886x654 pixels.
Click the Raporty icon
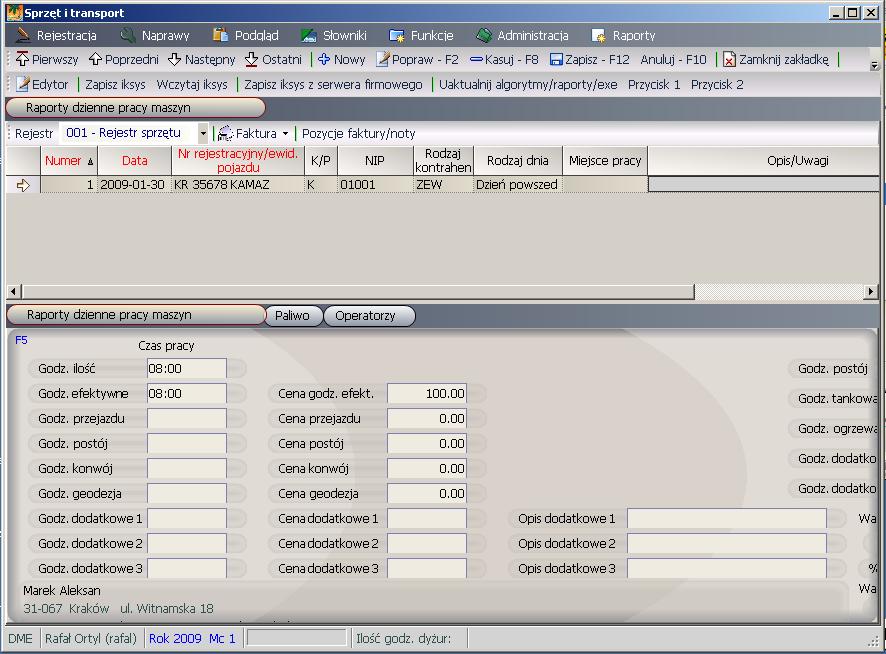click(x=598, y=35)
